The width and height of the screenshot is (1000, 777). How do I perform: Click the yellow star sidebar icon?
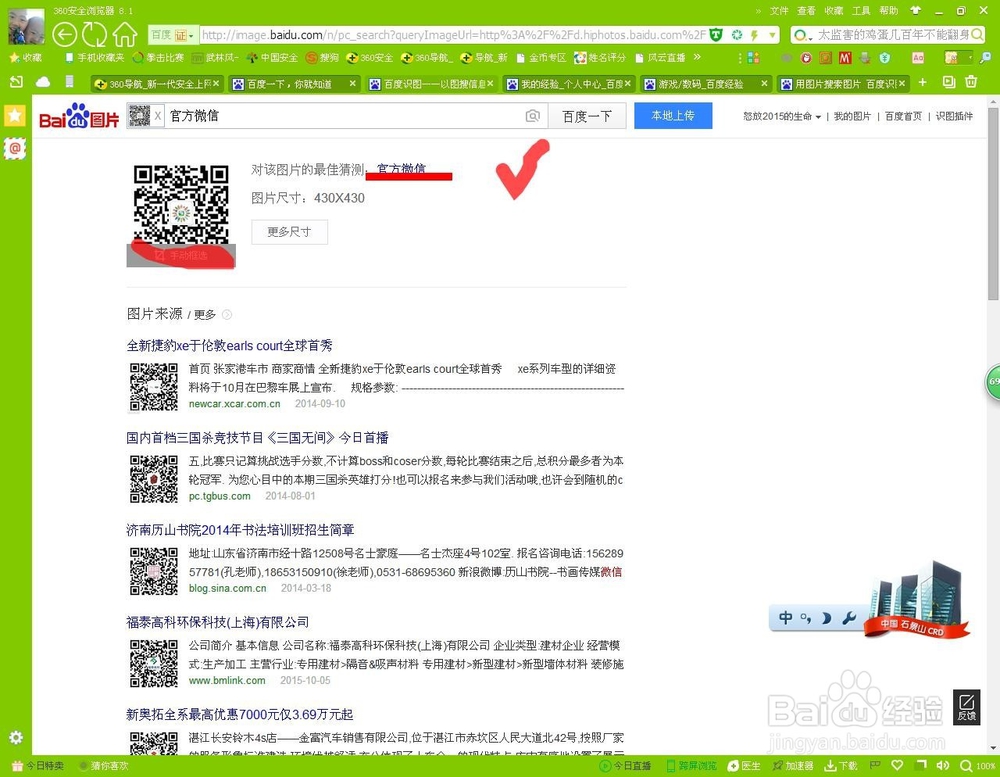click(15, 115)
